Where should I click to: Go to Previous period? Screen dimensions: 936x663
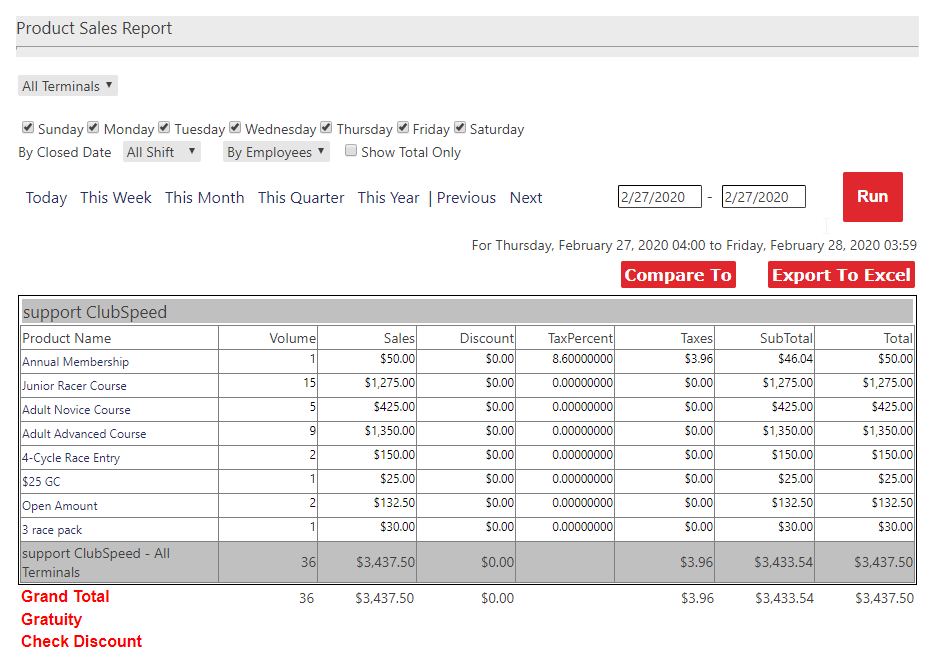point(466,198)
